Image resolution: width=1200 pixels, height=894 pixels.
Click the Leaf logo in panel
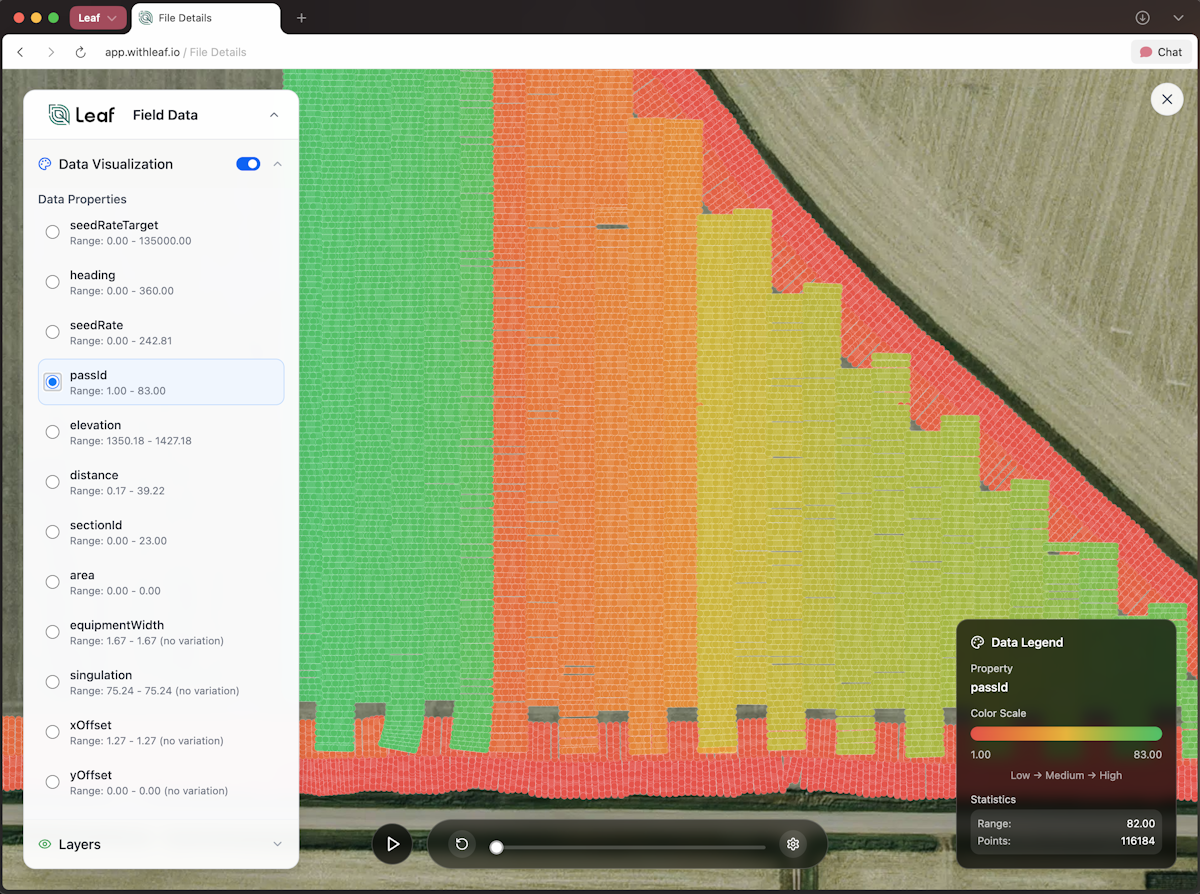coord(81,115)
